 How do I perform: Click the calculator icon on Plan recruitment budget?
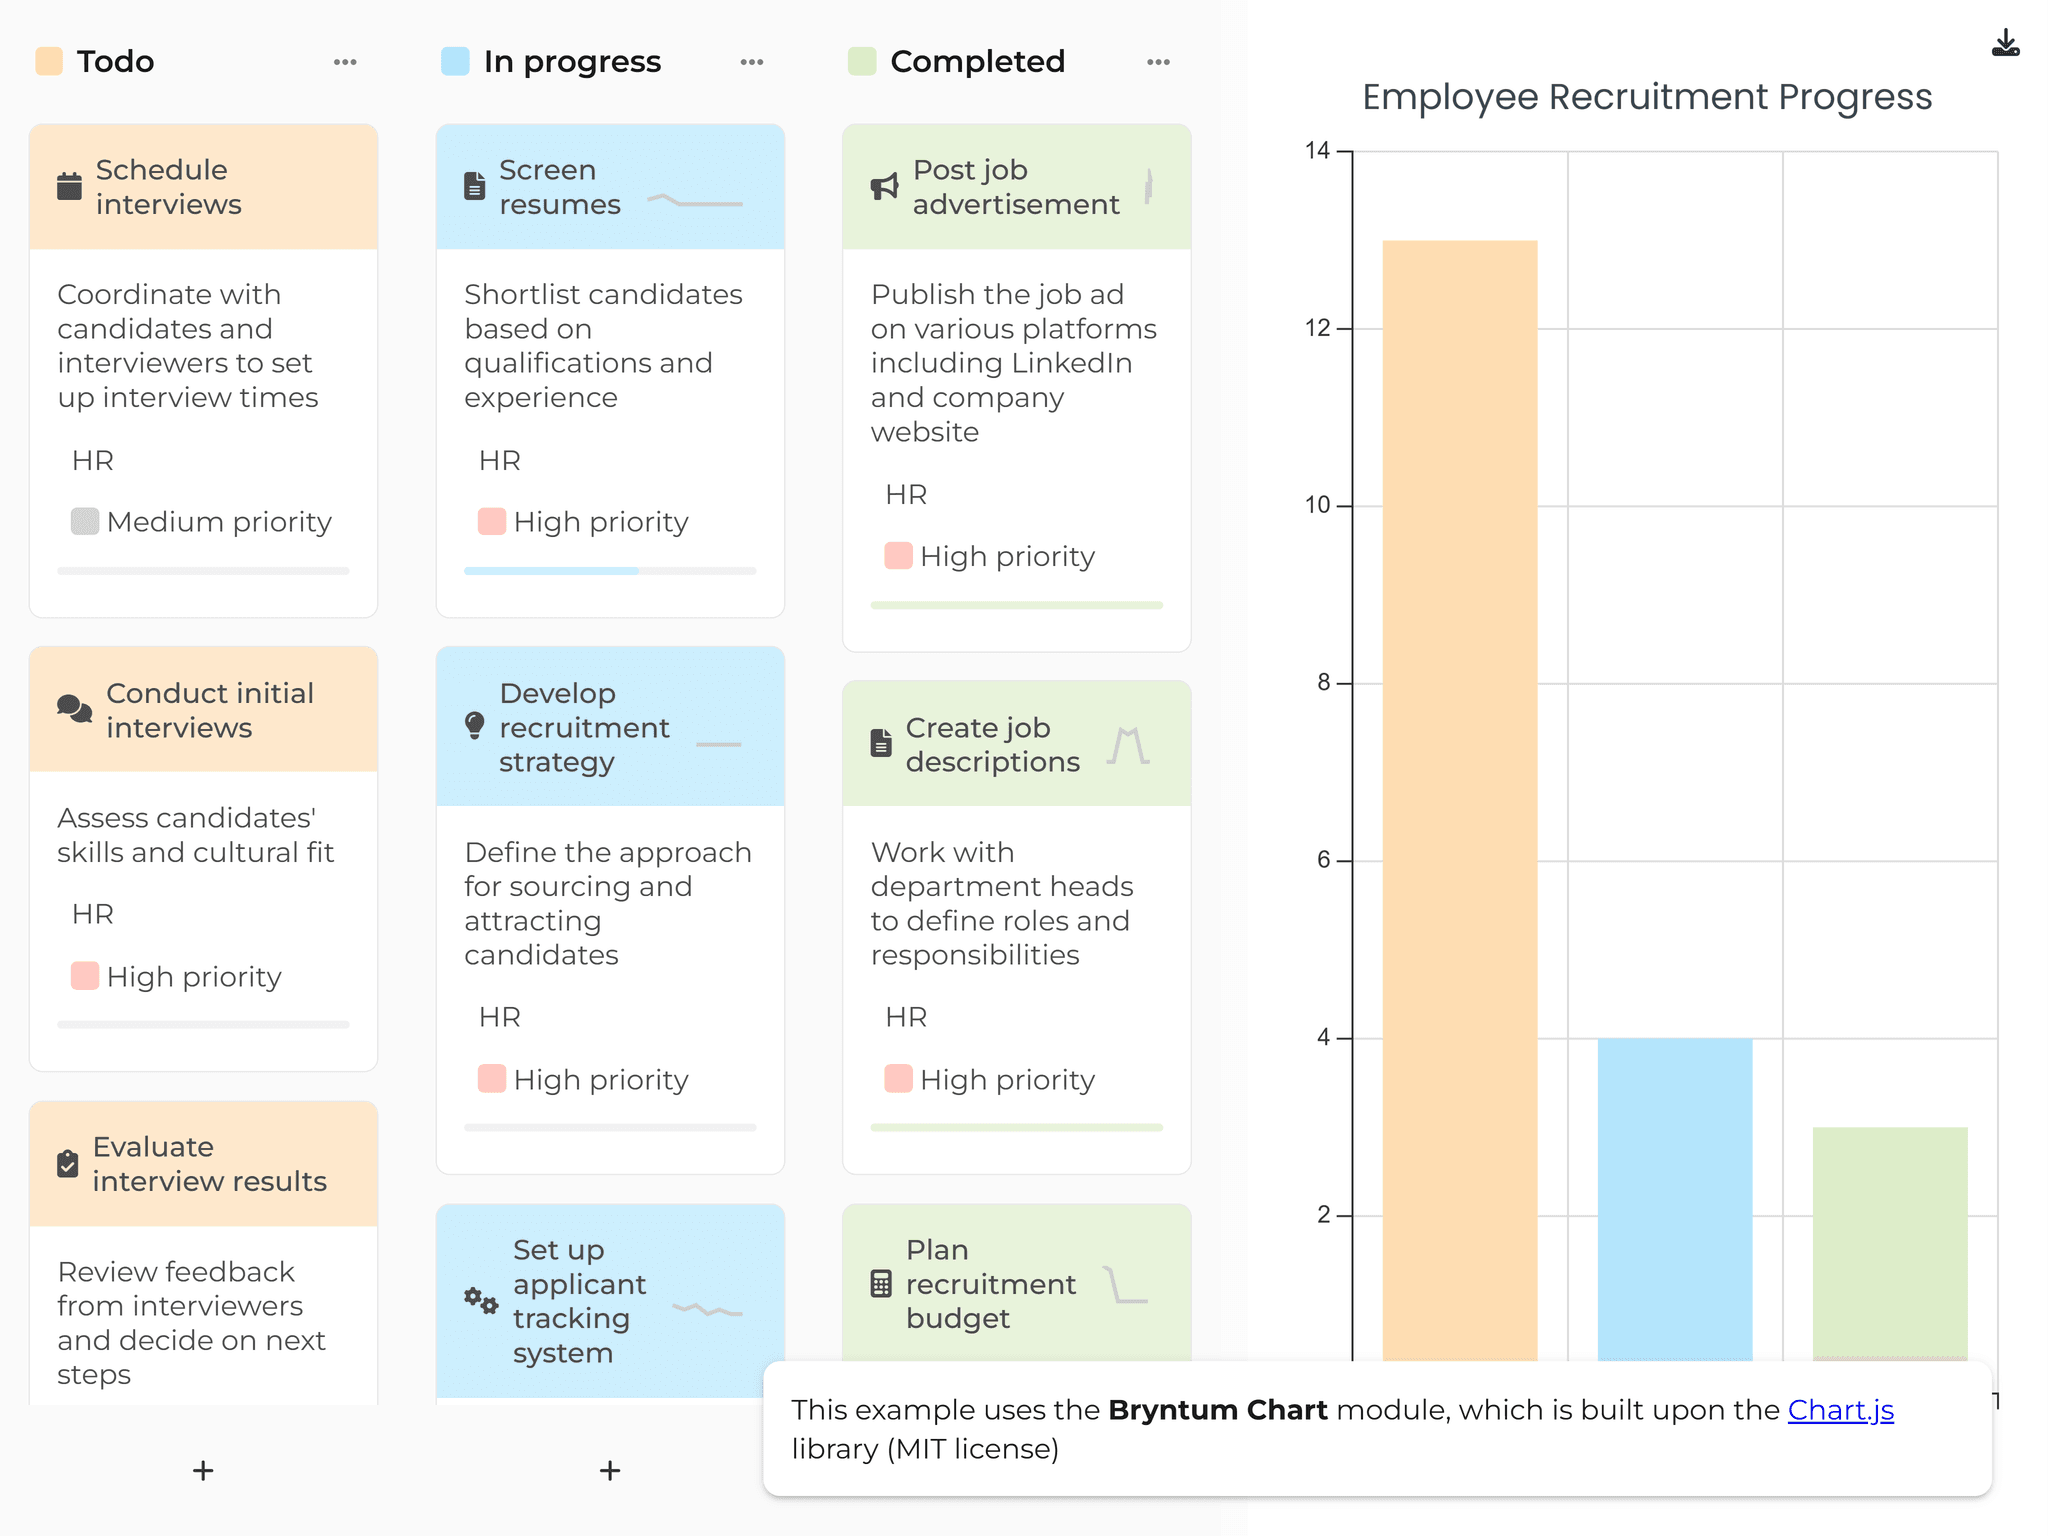[x=881, y=1284]
